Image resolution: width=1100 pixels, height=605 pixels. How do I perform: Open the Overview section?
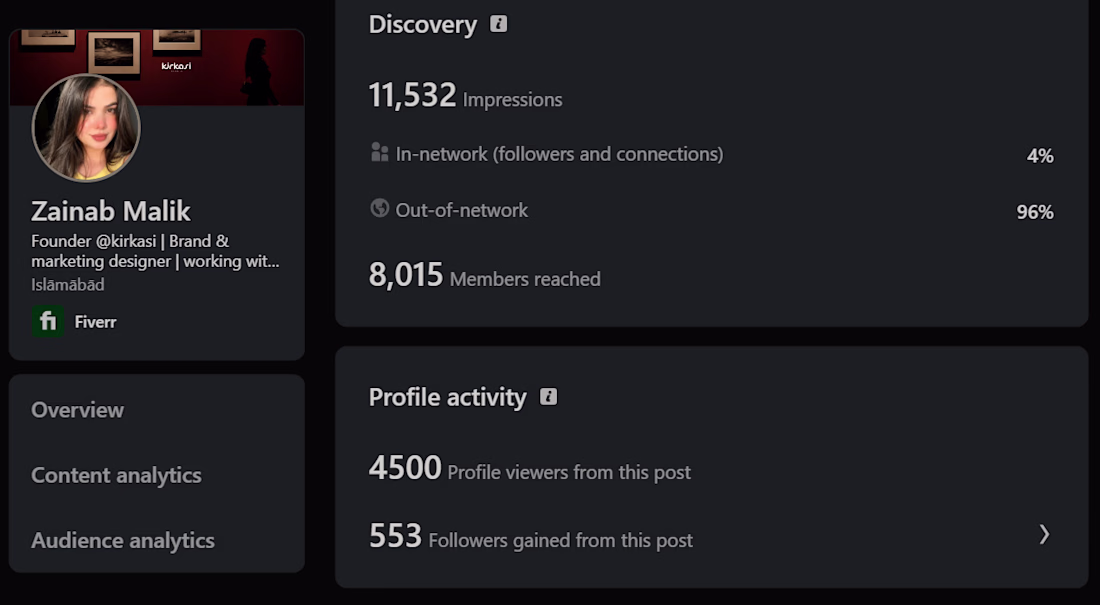tap(77, 410)
